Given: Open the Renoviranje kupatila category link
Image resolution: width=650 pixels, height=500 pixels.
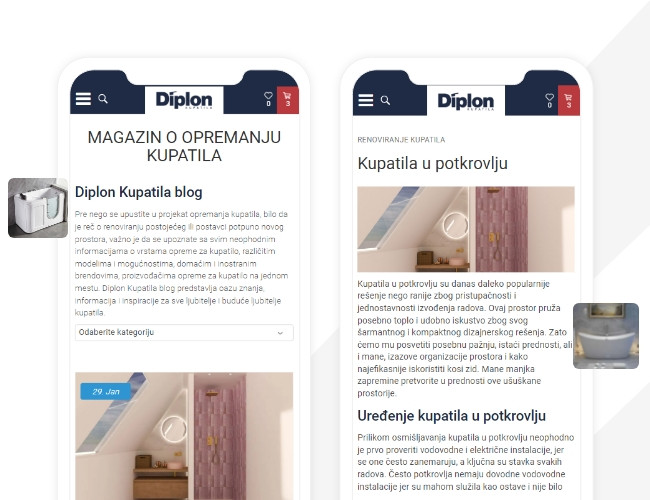Looking at the screenshot, I should point(401,140).
